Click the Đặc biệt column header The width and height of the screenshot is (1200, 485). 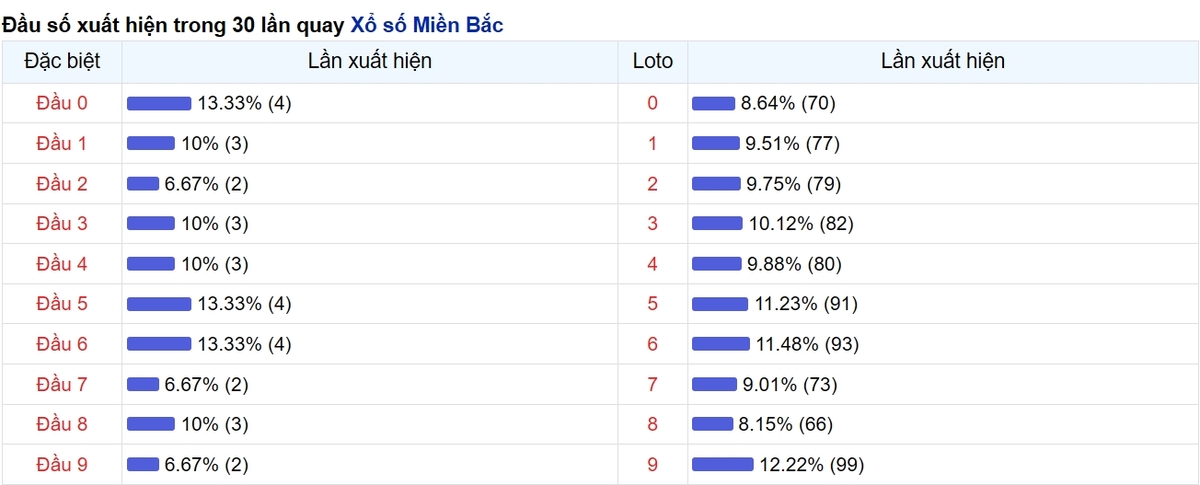tap(61, 61)
